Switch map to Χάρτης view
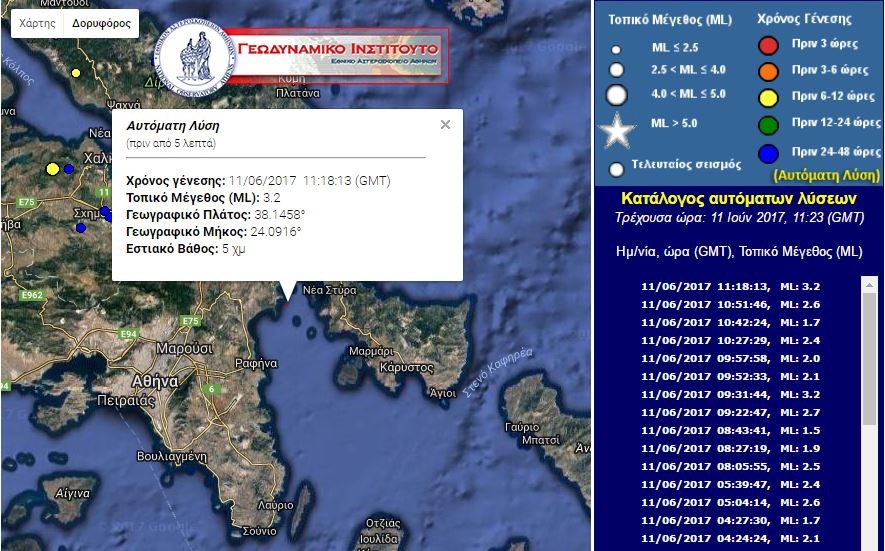 [38, 23]
